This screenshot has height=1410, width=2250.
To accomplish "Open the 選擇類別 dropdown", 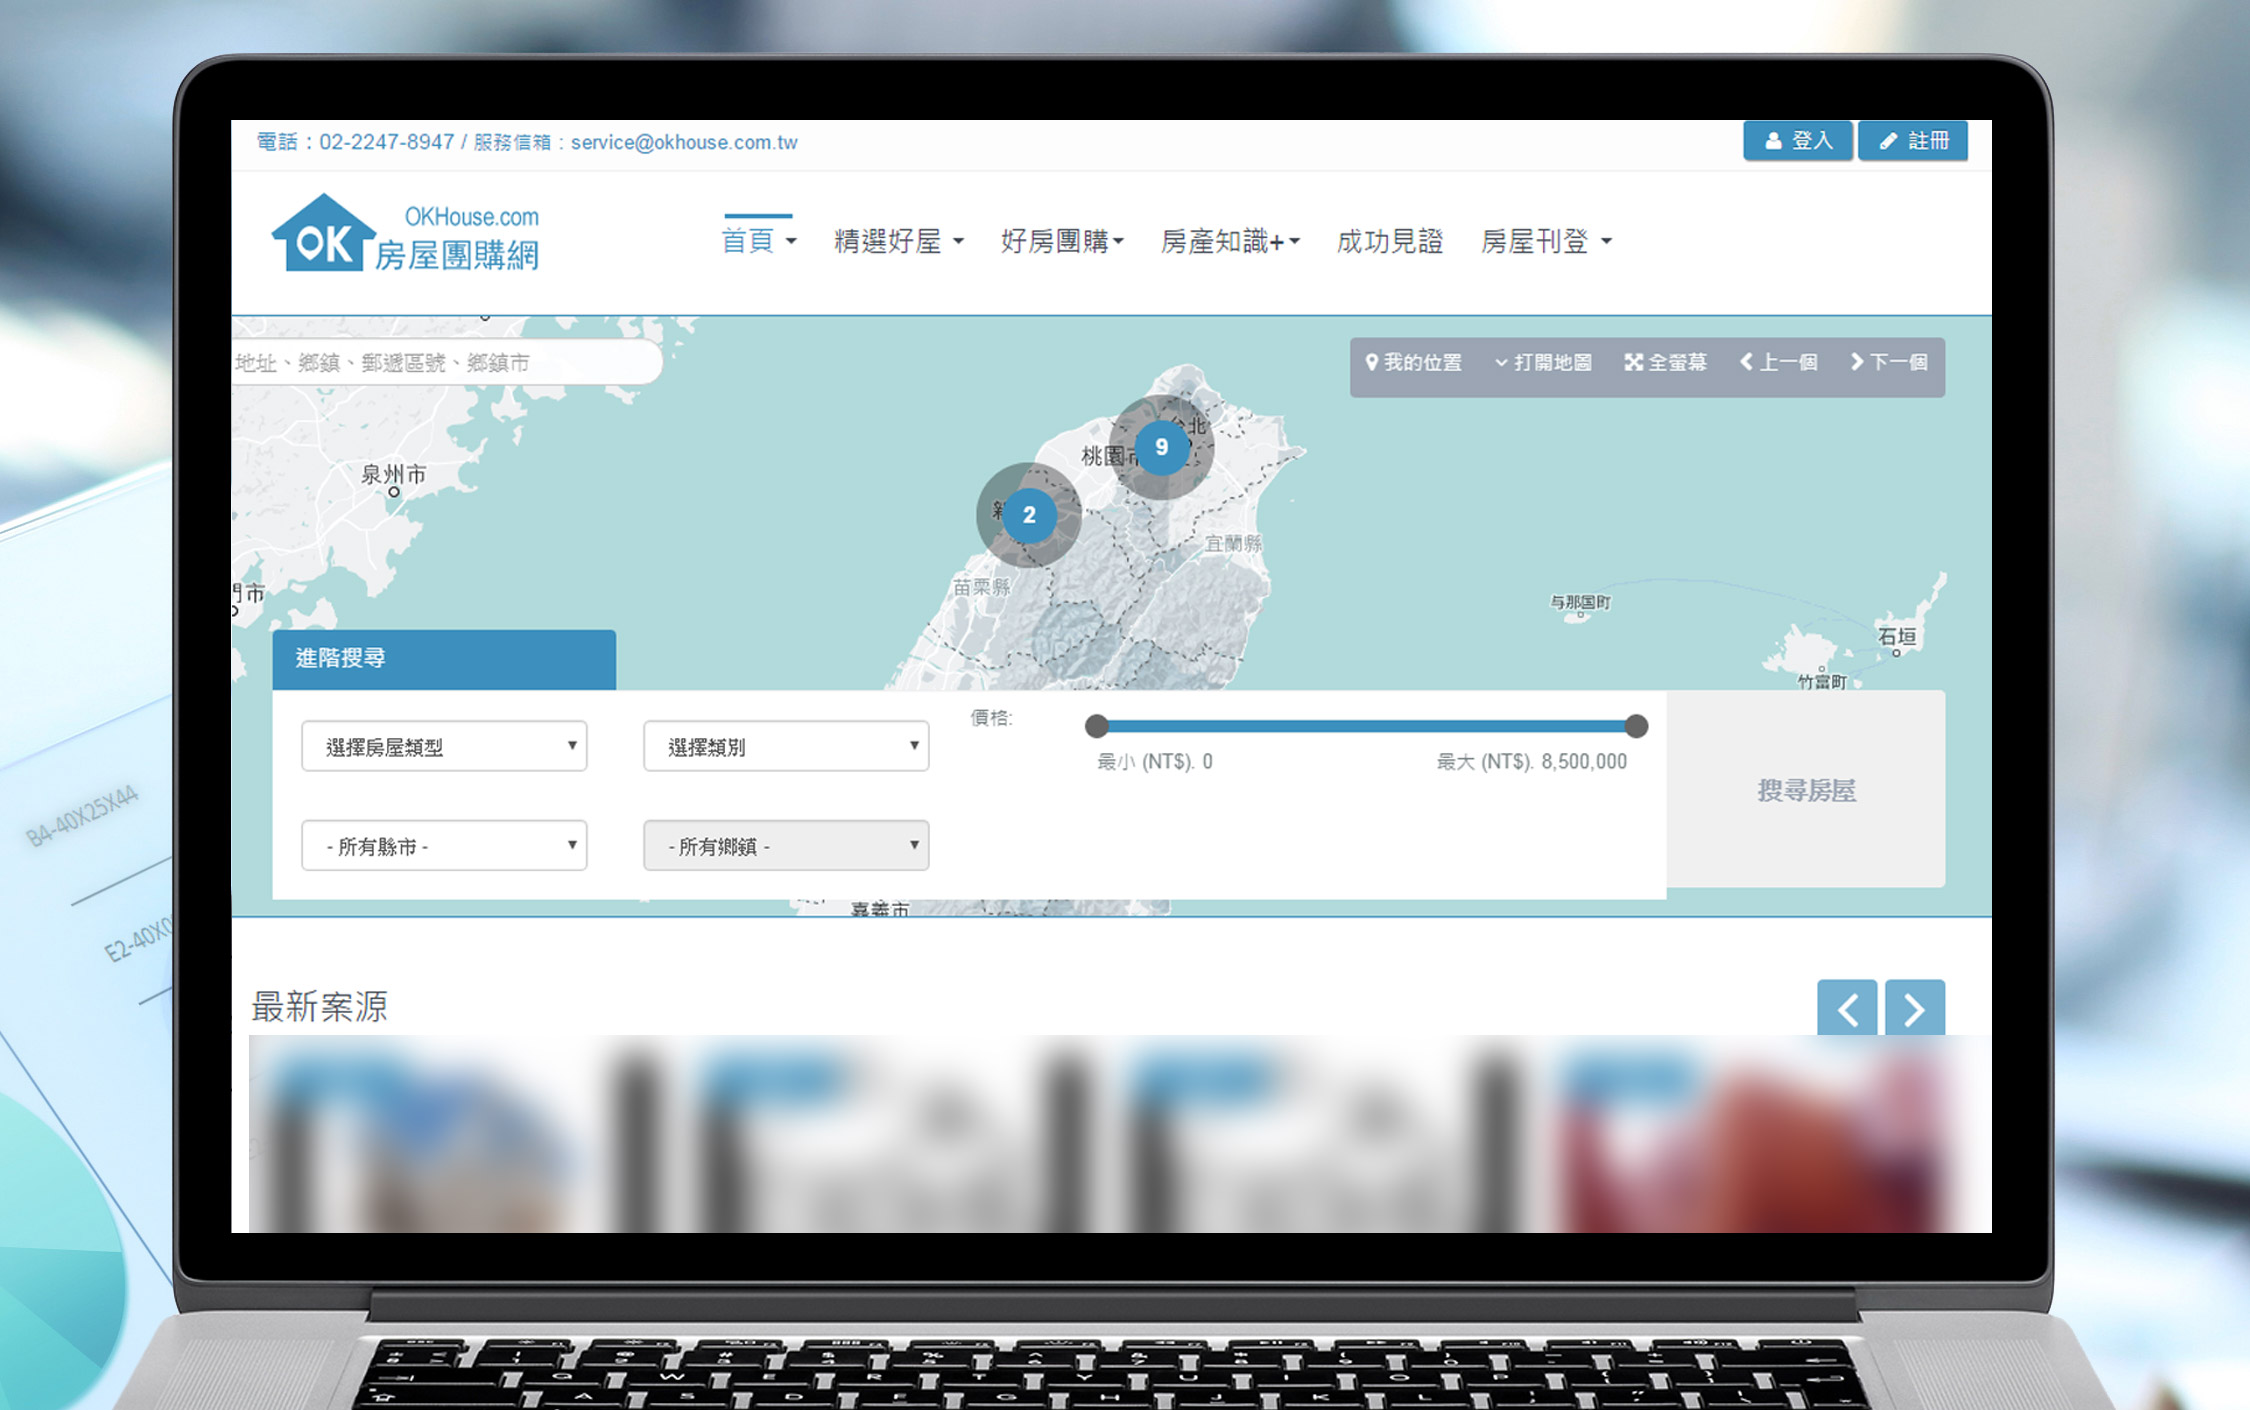I will 786,746.
